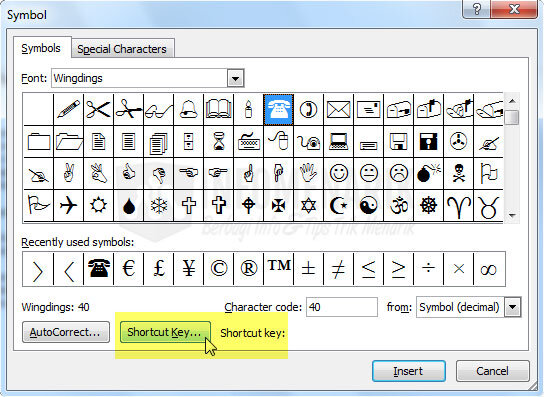This screenshot has height=397, width=544.
Task: Select the infinity sign from recent symbols
Action: coord(488,269)
